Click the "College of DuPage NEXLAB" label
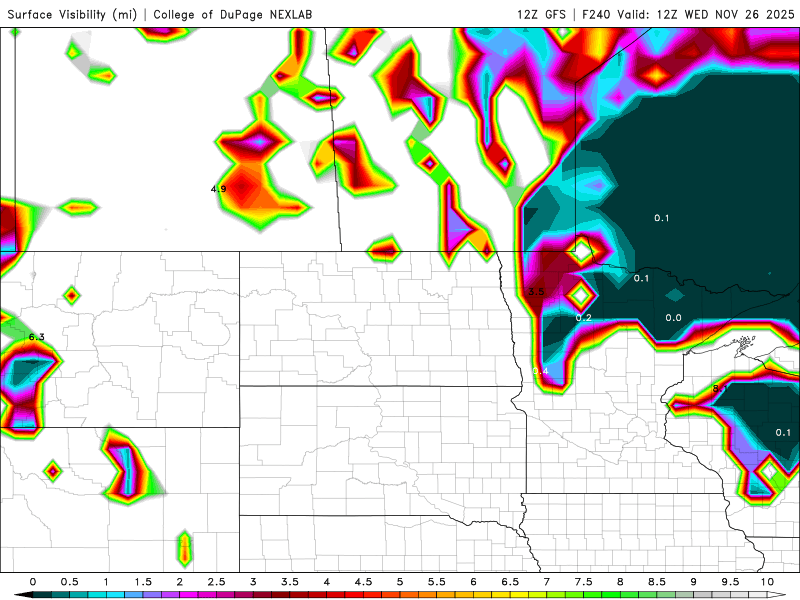This screenshot has height=600, width=800. click(x=233, y=14)
